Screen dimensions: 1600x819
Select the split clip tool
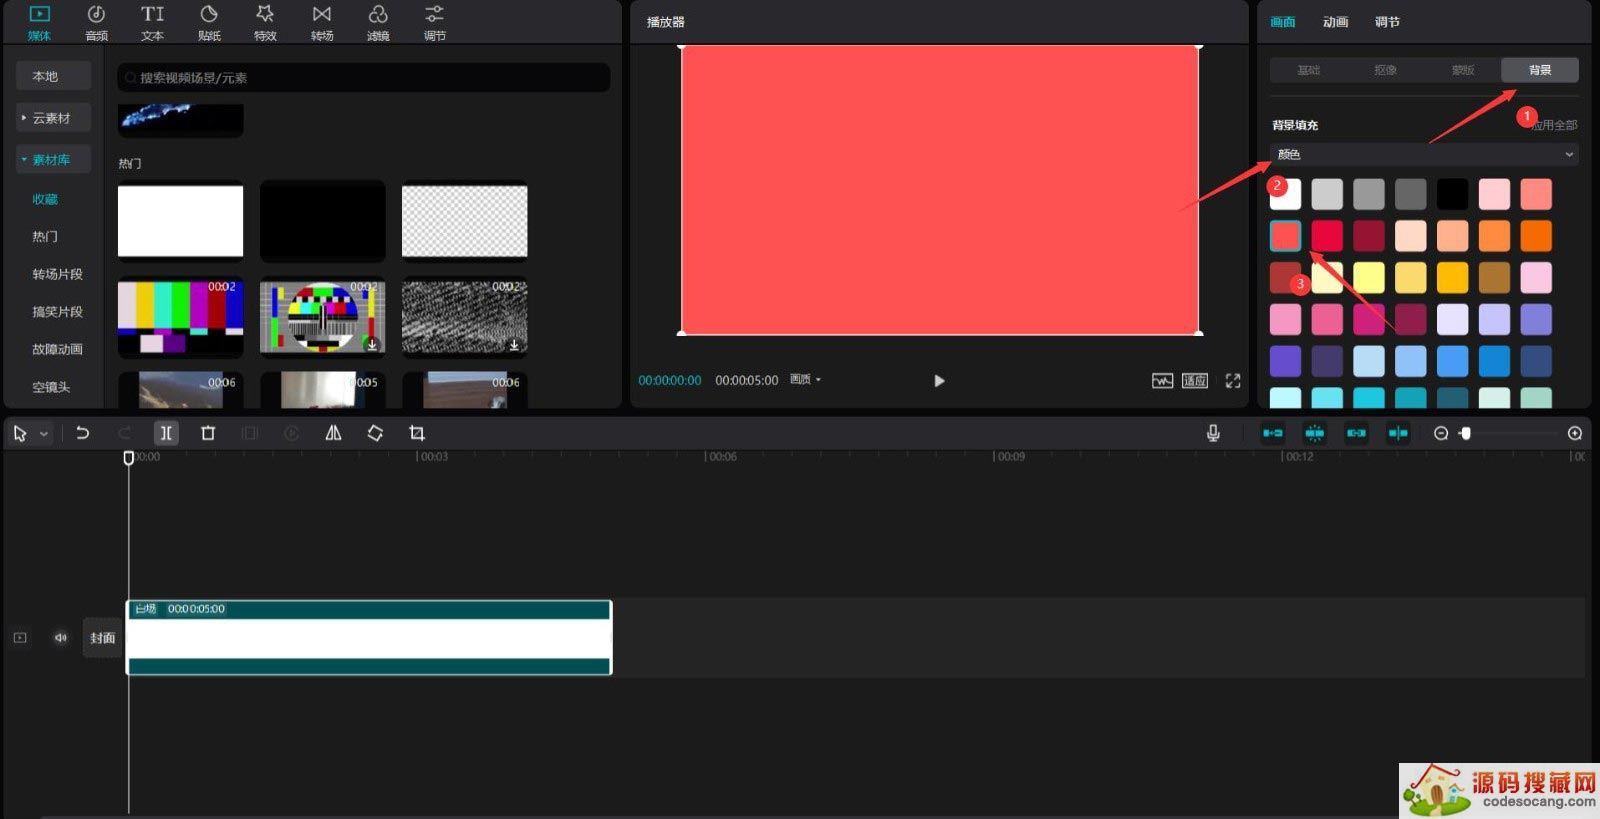click(166, 433)
